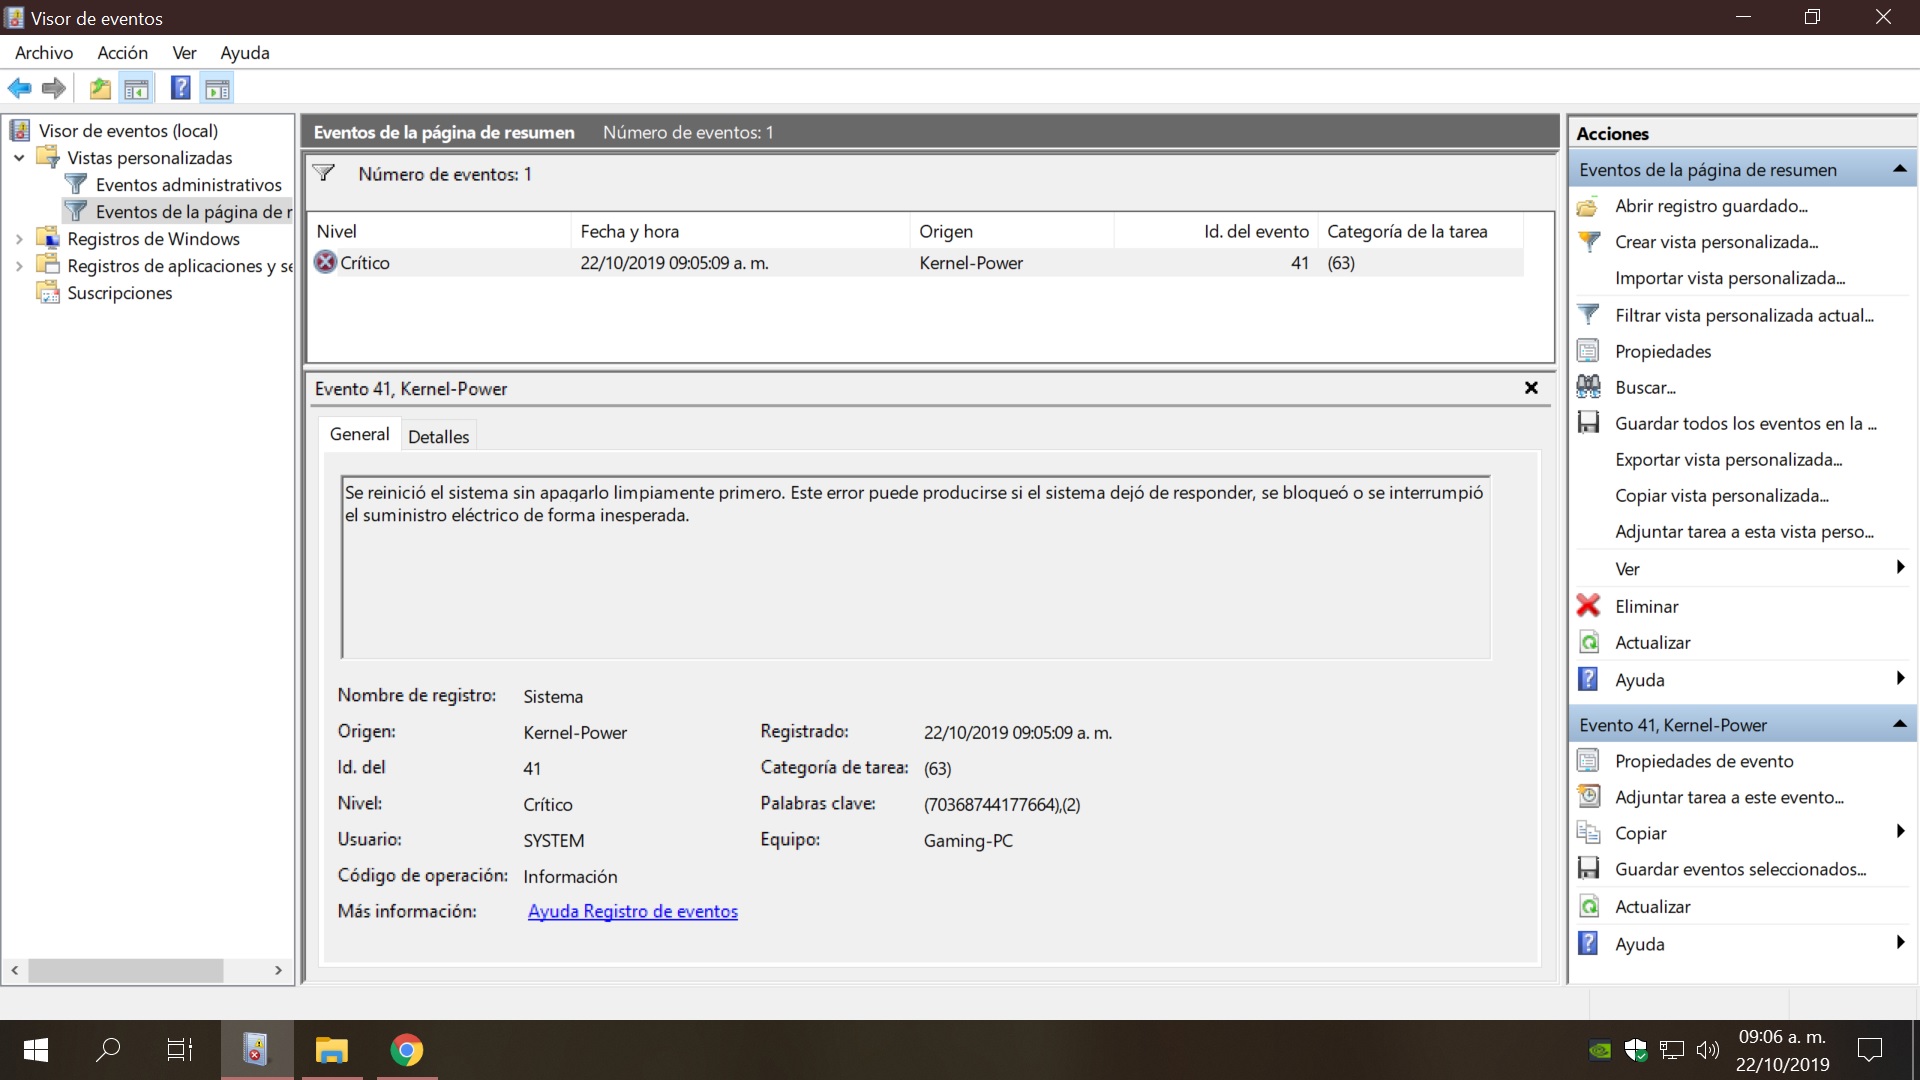Screen dimensions: 1920x1080
Task: Click the Crear vista personalizada funnel icon
Action: pyautogui.click(x=1588, y=242)
